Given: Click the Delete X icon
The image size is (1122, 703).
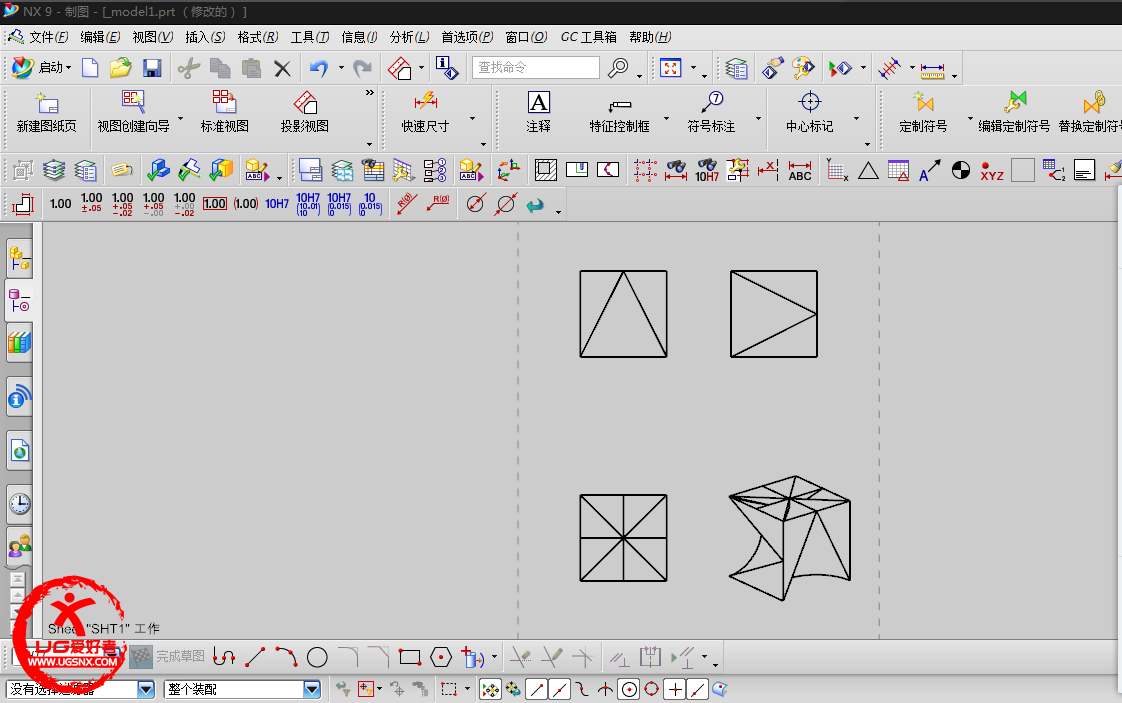Looking at the screenshot, I should pyautogui.click(x=283, y=69).
